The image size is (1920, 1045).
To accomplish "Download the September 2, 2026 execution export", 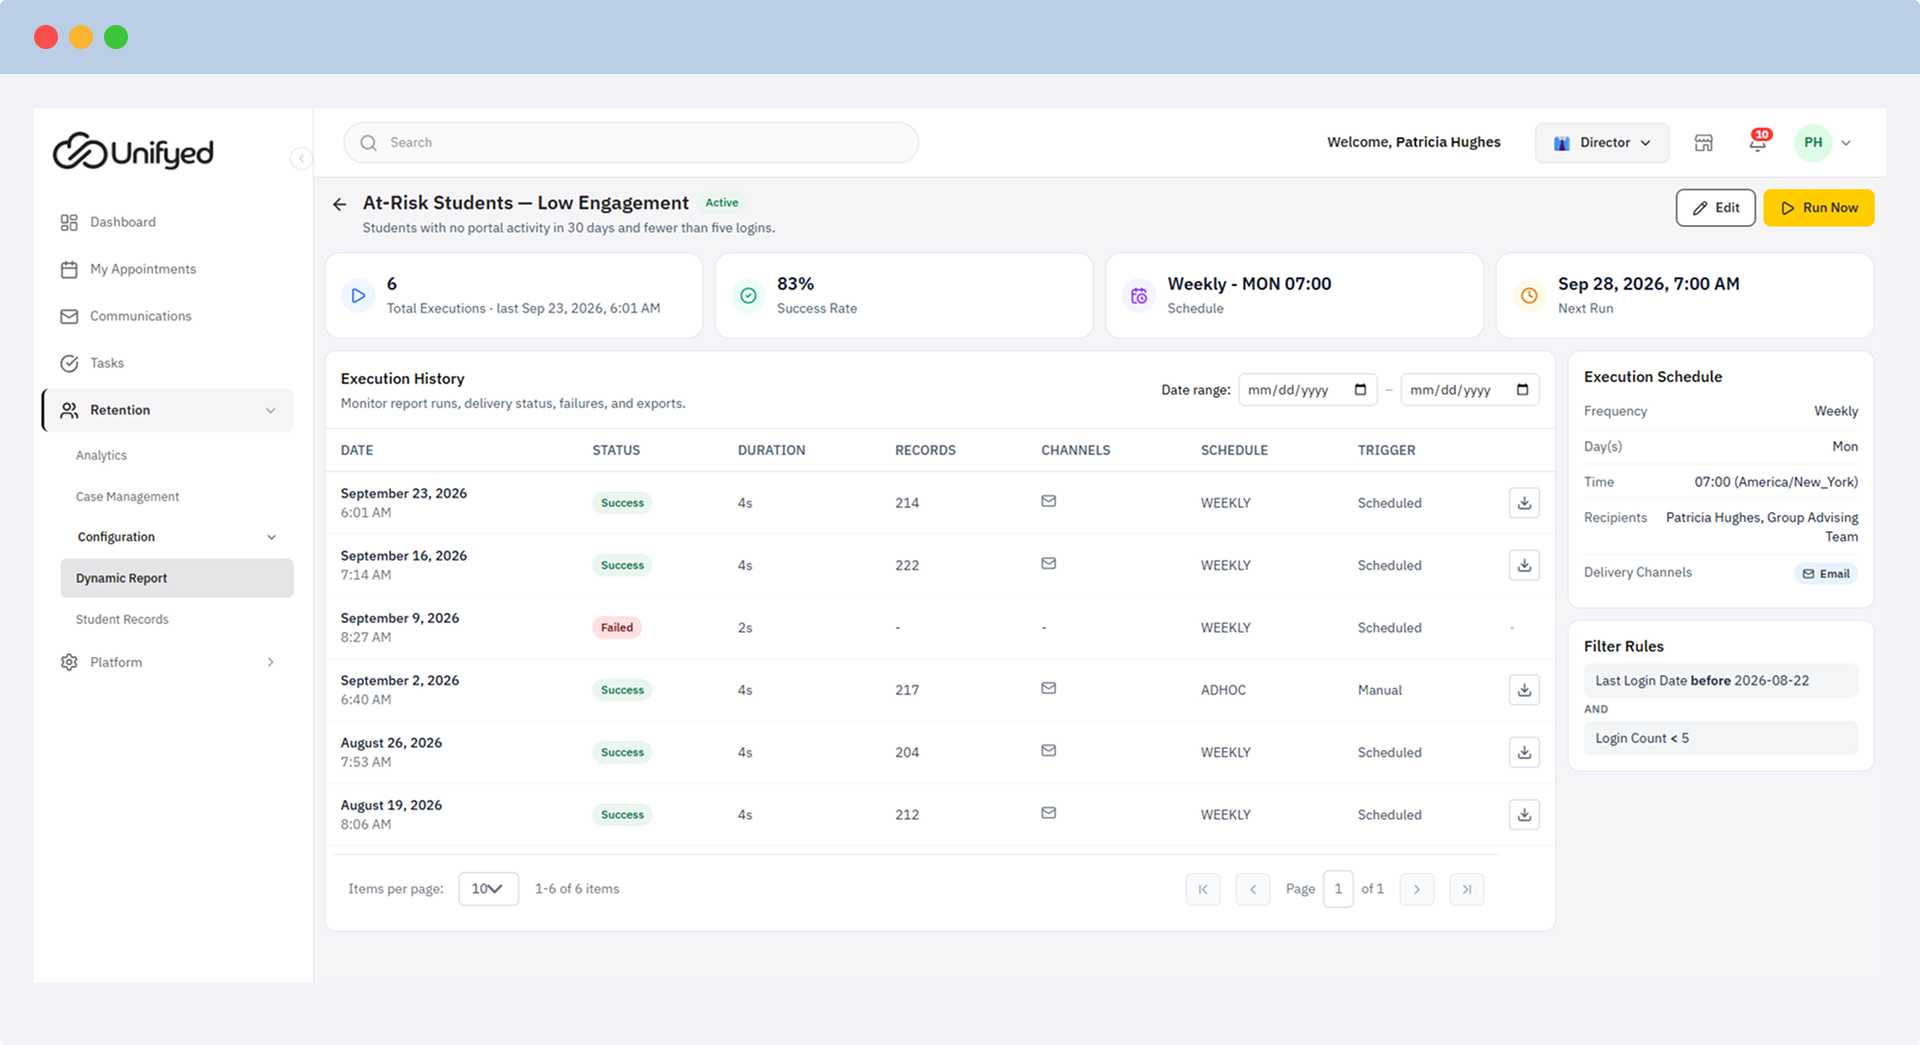I will pyautogui.click(x=1524, y=690).
